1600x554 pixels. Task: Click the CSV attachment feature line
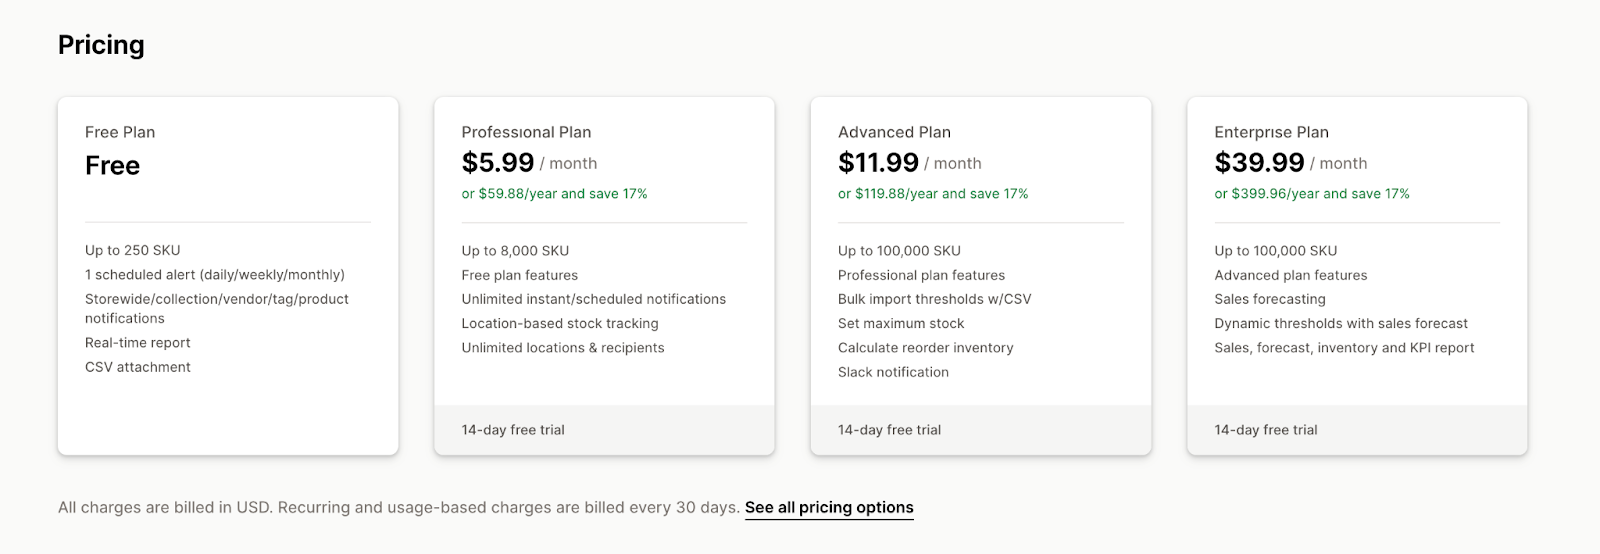[x=138, y=367]
